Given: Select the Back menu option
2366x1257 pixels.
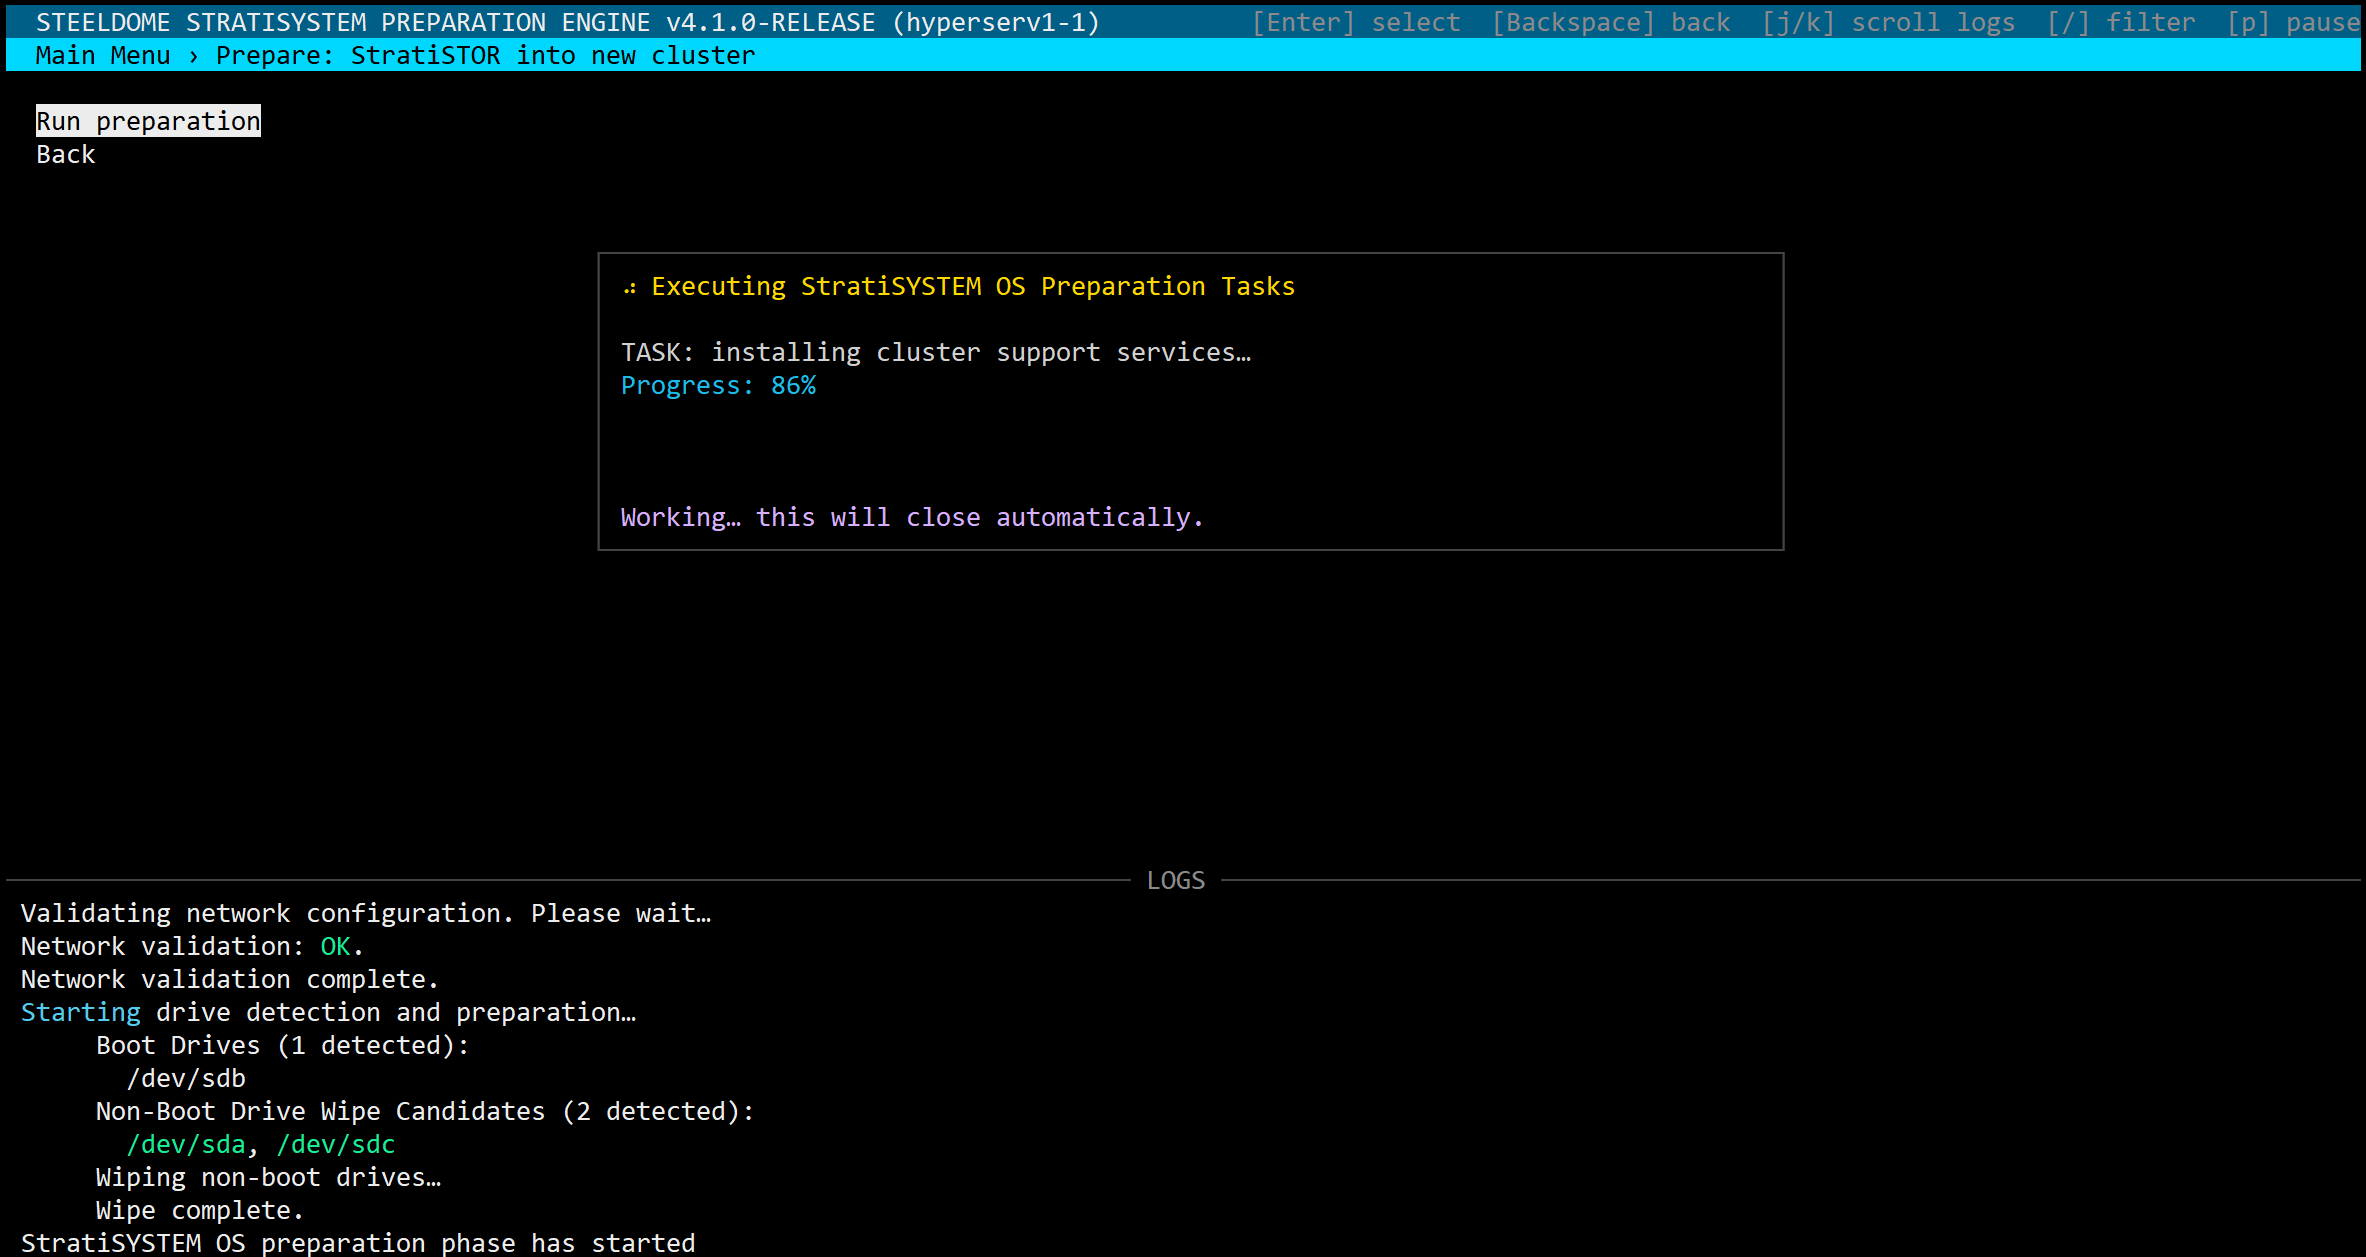Looking at the screenshot, I should click(66, 154).
